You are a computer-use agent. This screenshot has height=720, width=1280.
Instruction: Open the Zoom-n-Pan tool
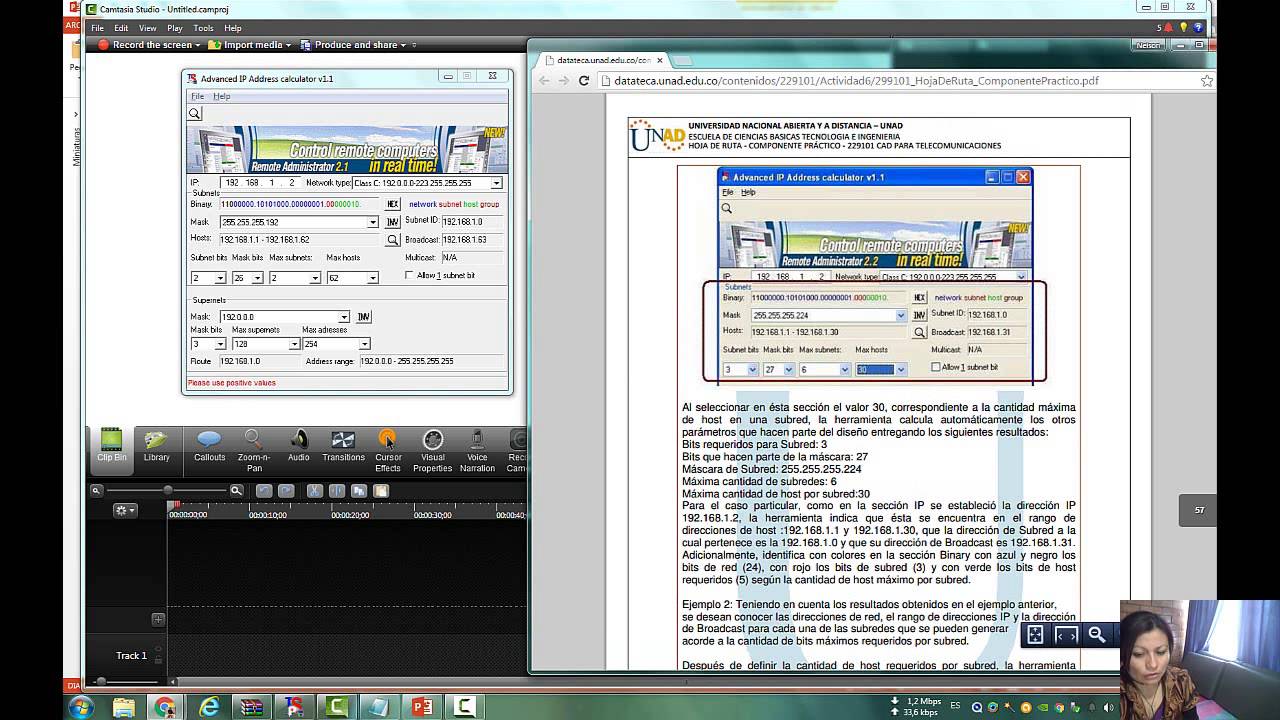pos(254,451)
